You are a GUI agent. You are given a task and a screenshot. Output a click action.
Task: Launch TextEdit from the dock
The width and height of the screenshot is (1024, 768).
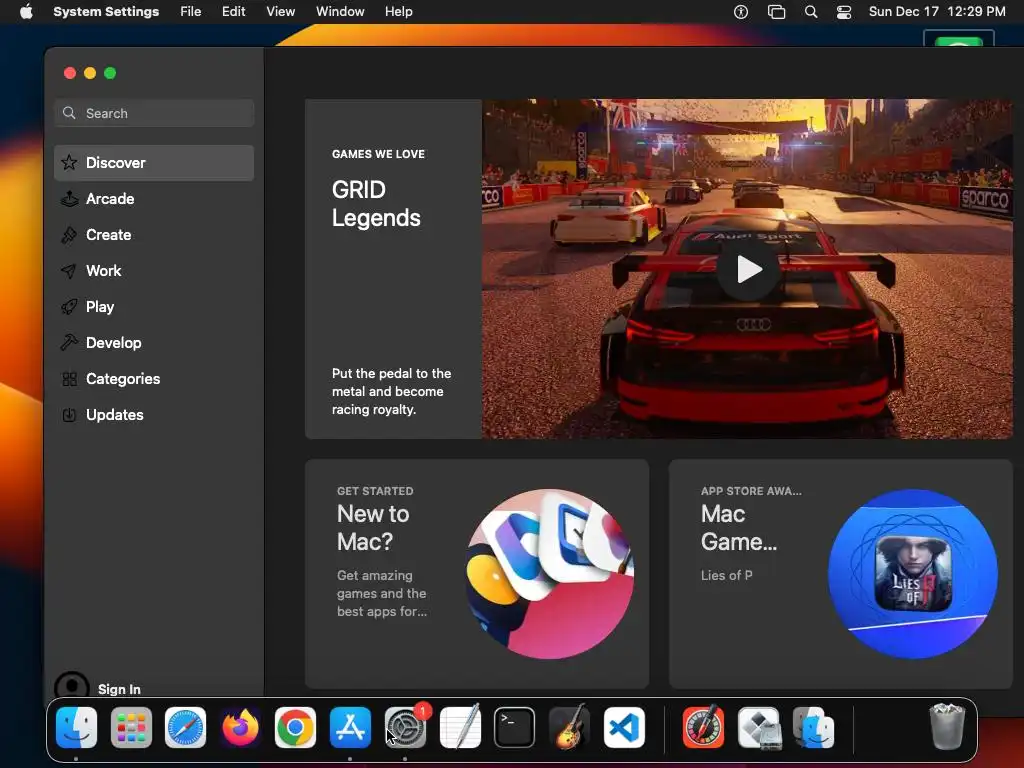point(460,727)
